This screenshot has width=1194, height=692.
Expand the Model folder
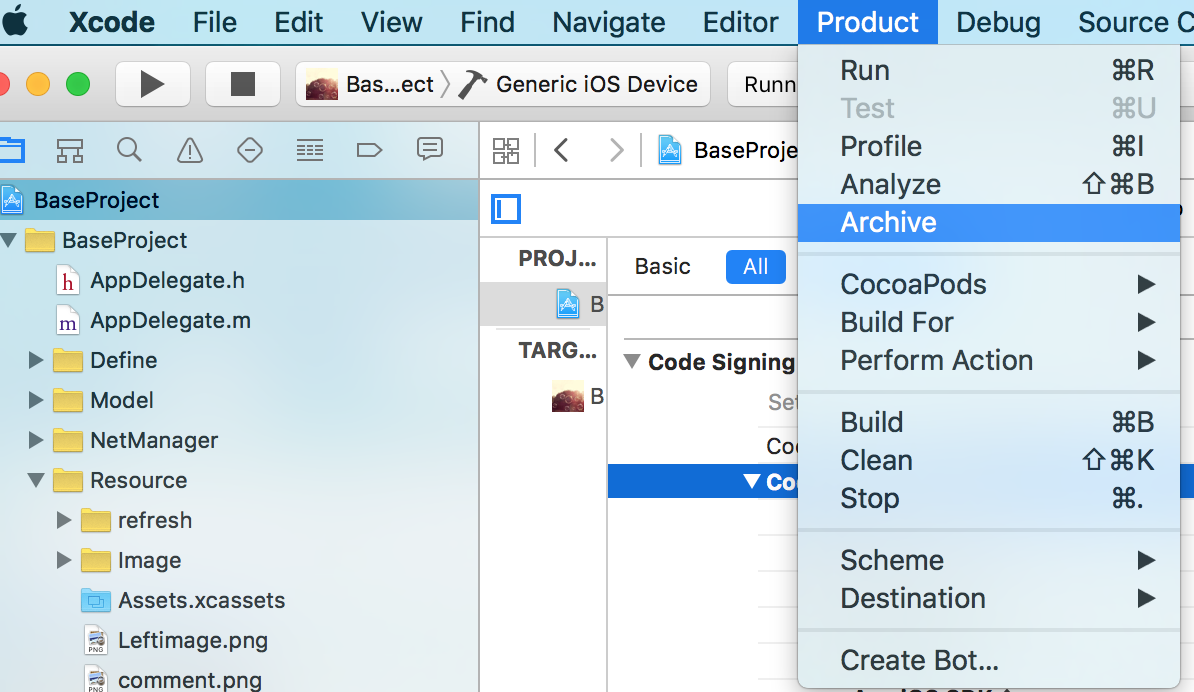click(x=36, y=400)
